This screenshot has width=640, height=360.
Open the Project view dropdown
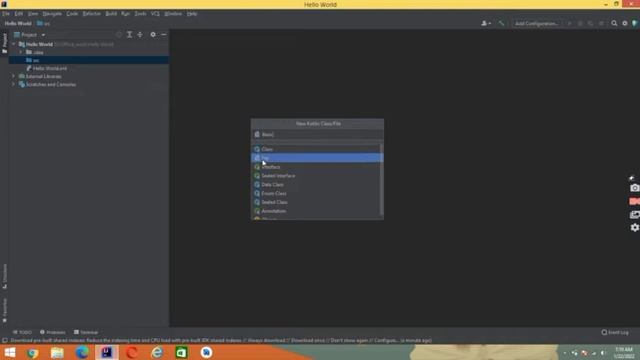tap(29, 35)
